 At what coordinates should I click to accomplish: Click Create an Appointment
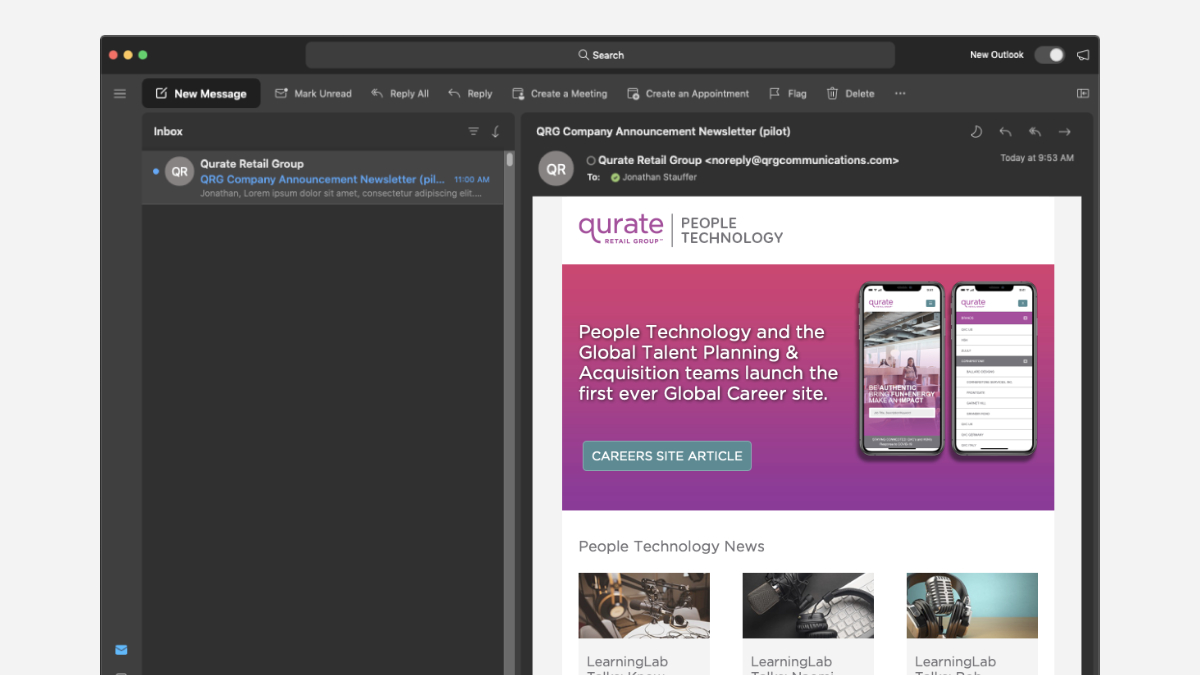pos(688,94)
